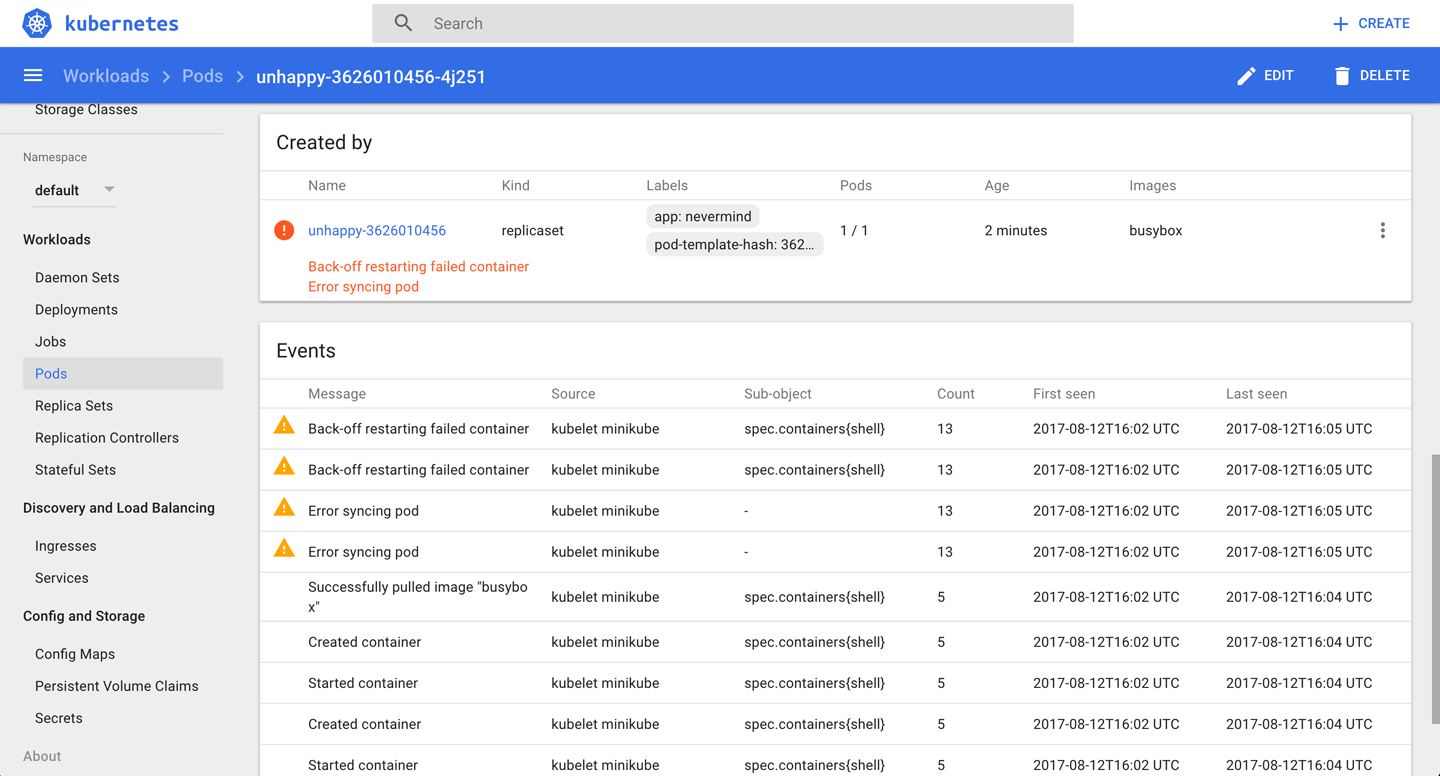Click the CREATE button

[x=1371, y=23]
